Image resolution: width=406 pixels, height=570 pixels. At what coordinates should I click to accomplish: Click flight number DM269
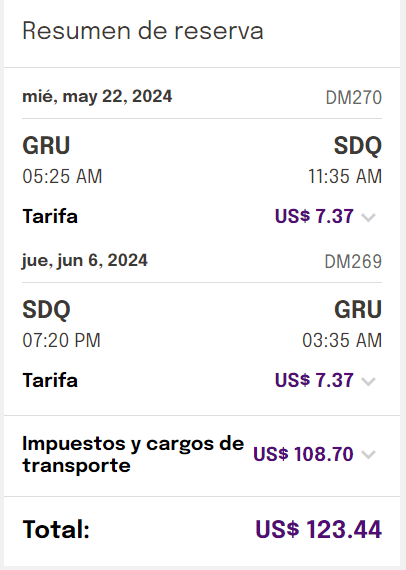pyautogui.click(x=353, y=262)
